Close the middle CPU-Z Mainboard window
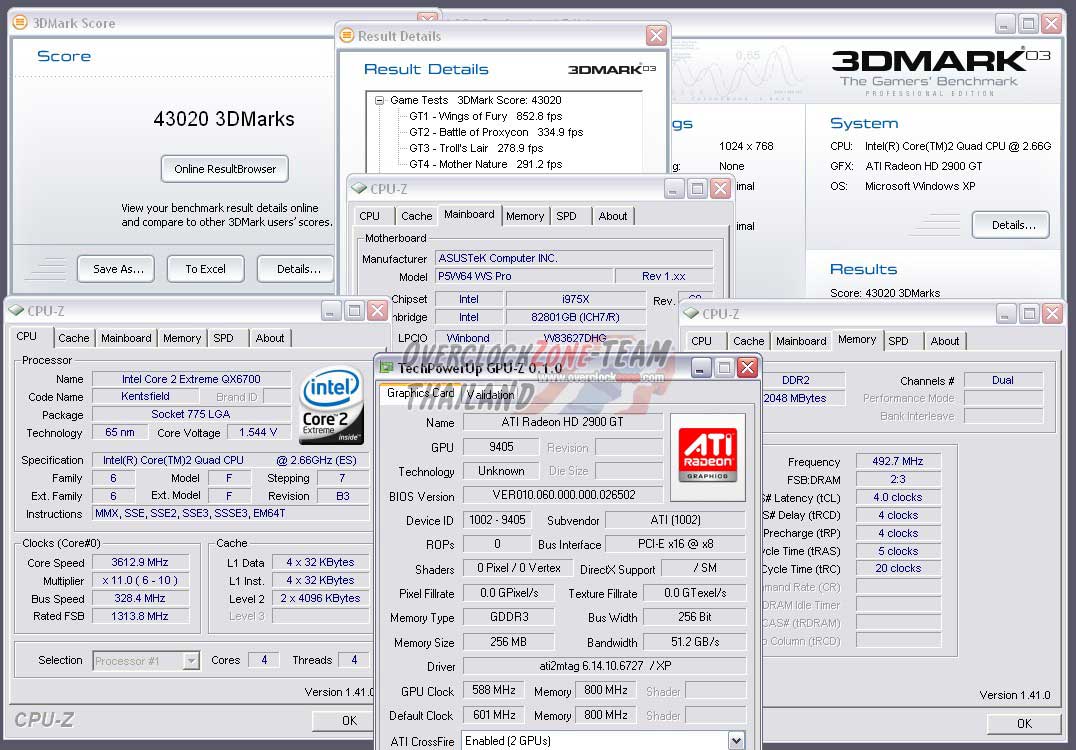 [720, 188]
